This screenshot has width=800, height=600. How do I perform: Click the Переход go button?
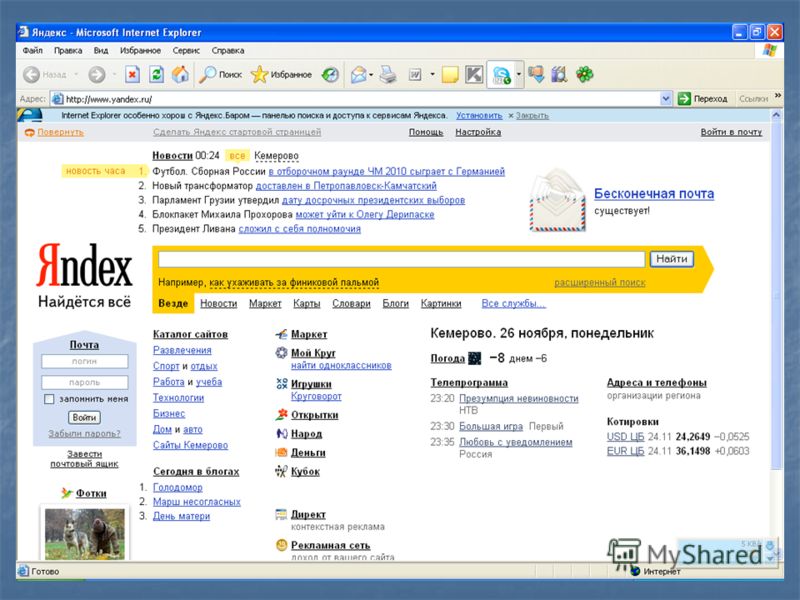click(702, 98)
